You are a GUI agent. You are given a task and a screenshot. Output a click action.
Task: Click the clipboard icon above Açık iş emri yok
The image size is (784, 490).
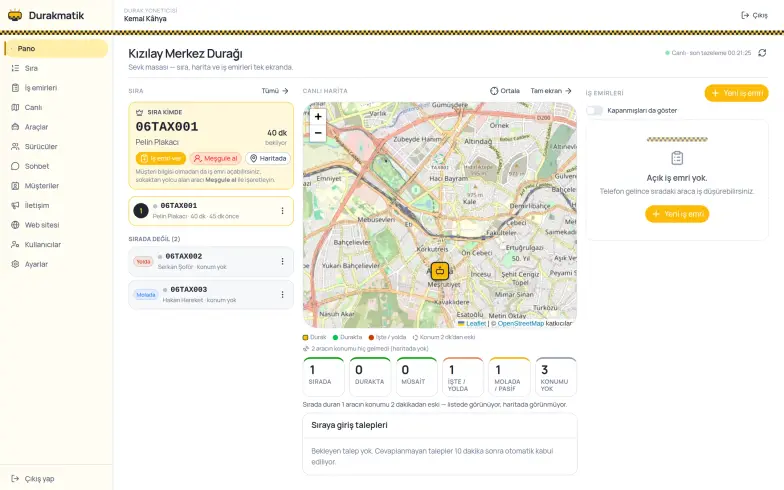(677, 158)
